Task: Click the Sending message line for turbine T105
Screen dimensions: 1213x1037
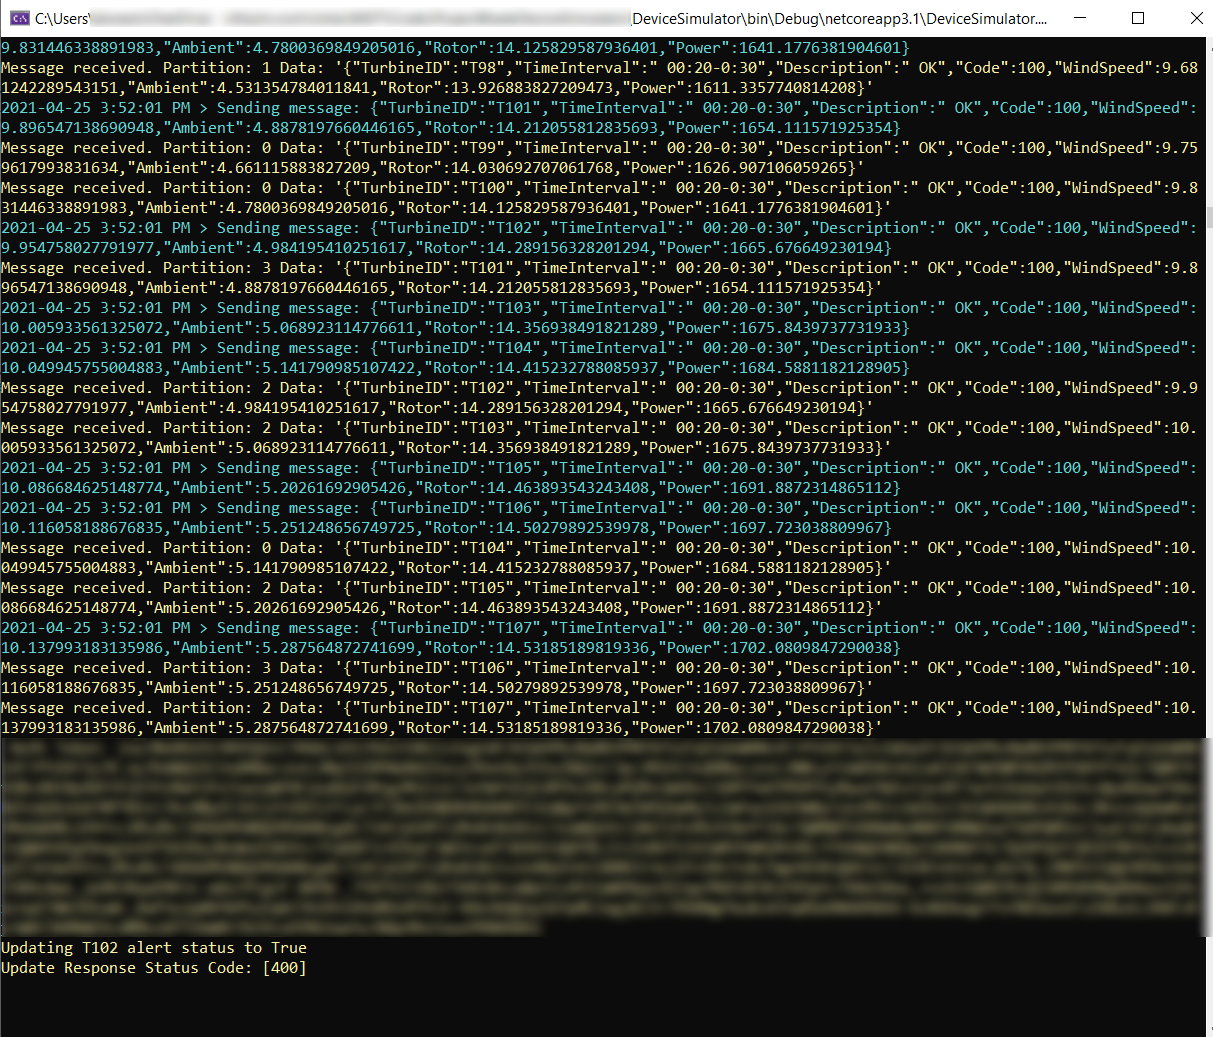Action: pos(598,468)
